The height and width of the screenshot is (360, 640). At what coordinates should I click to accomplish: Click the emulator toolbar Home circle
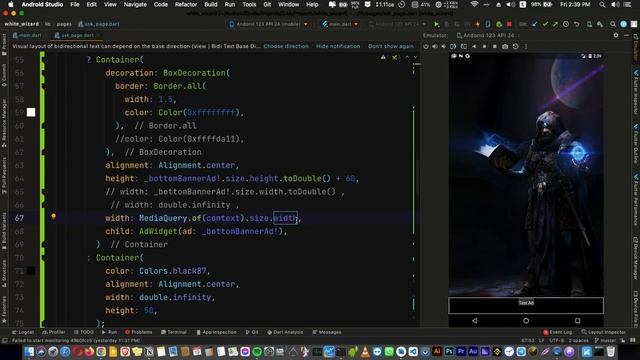[484, 47]
